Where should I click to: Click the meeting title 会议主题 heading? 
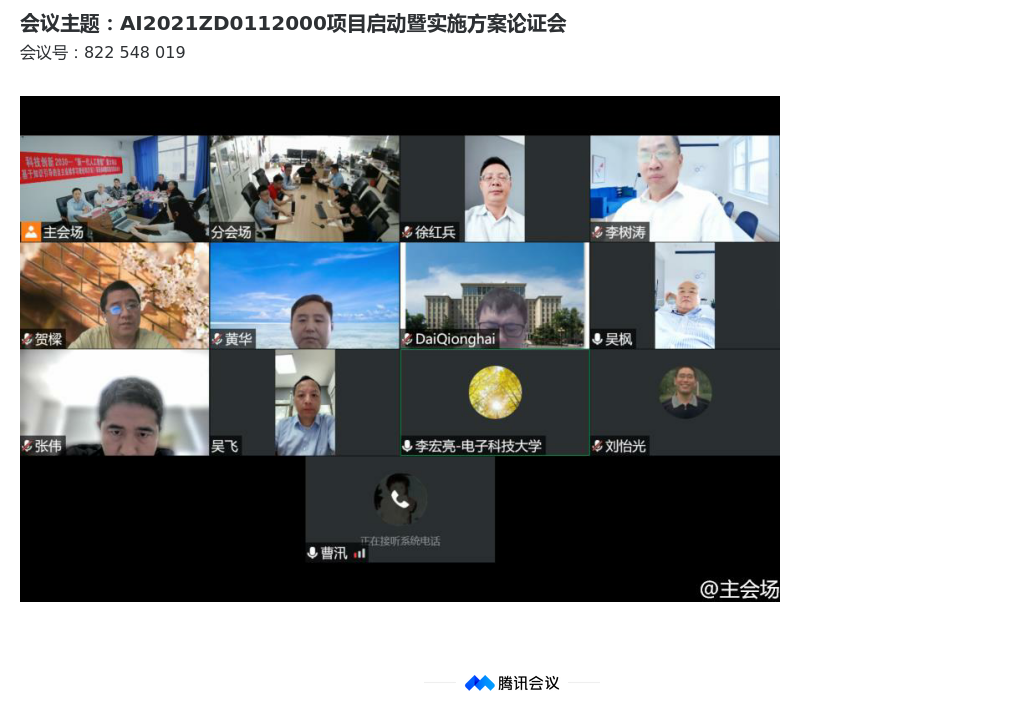pos(293,24)
